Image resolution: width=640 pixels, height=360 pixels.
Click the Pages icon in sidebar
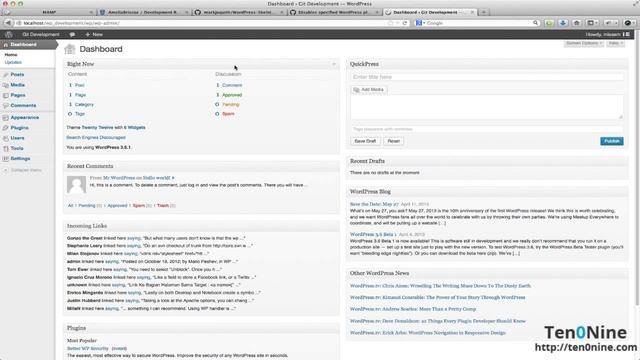coord(6,95)
